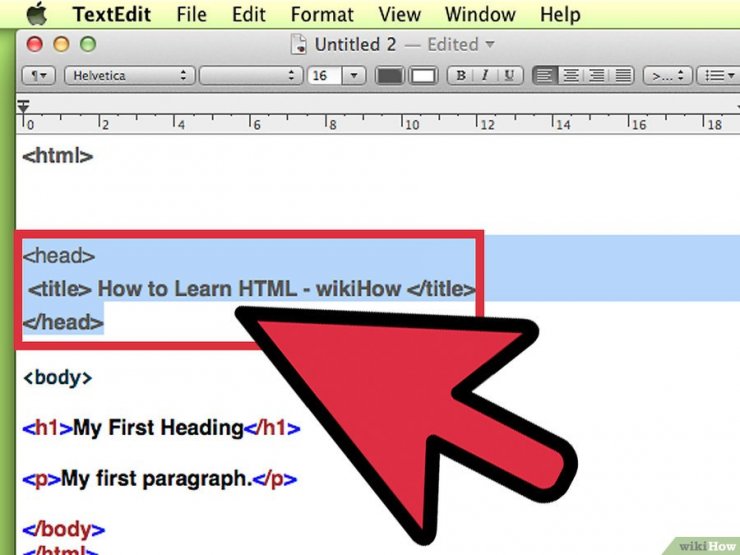
Task: Zoom the Untitled 2 window
Action: (x=88, y=44)
